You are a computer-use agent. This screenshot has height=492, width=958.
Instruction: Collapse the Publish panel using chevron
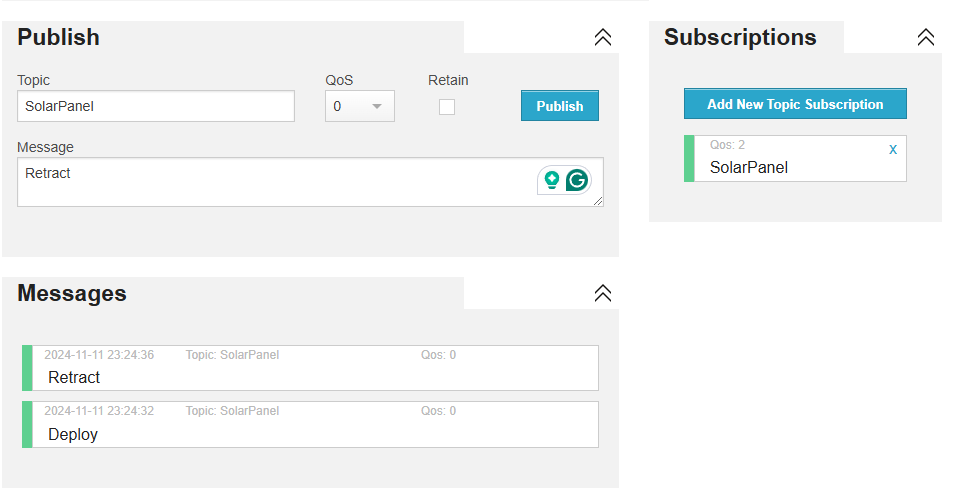[602, 37]
